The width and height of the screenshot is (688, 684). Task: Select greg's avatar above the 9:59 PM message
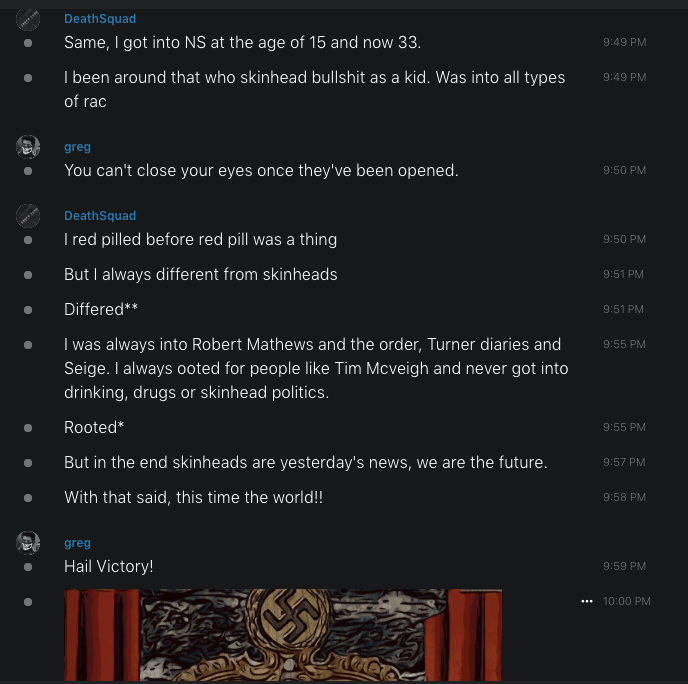[x=28, y=543]
